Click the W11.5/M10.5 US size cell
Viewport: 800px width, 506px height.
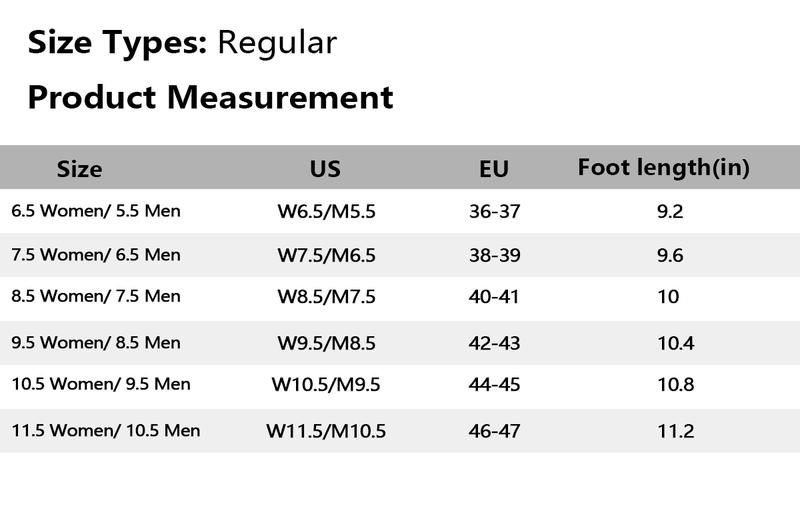click(326, 432)
